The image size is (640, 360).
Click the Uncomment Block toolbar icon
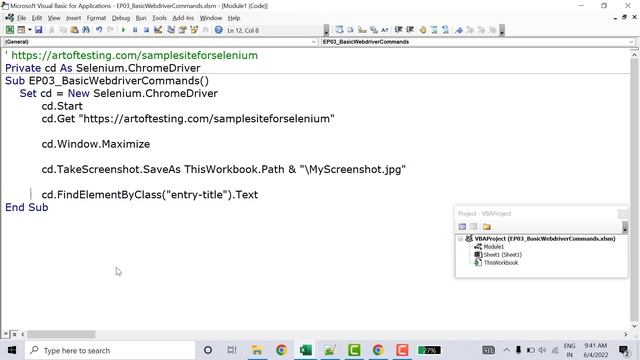(x=446, y=30)
